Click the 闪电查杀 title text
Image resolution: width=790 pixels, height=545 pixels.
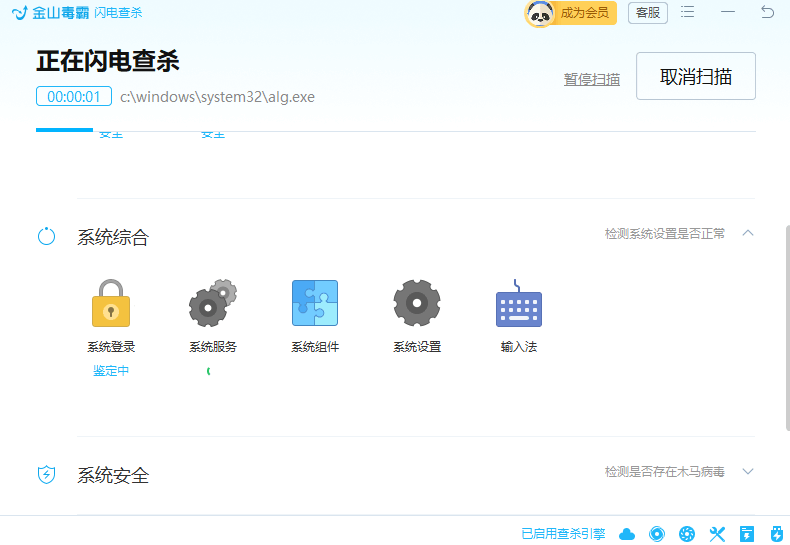pyautogui.click(x=118, y=13)
